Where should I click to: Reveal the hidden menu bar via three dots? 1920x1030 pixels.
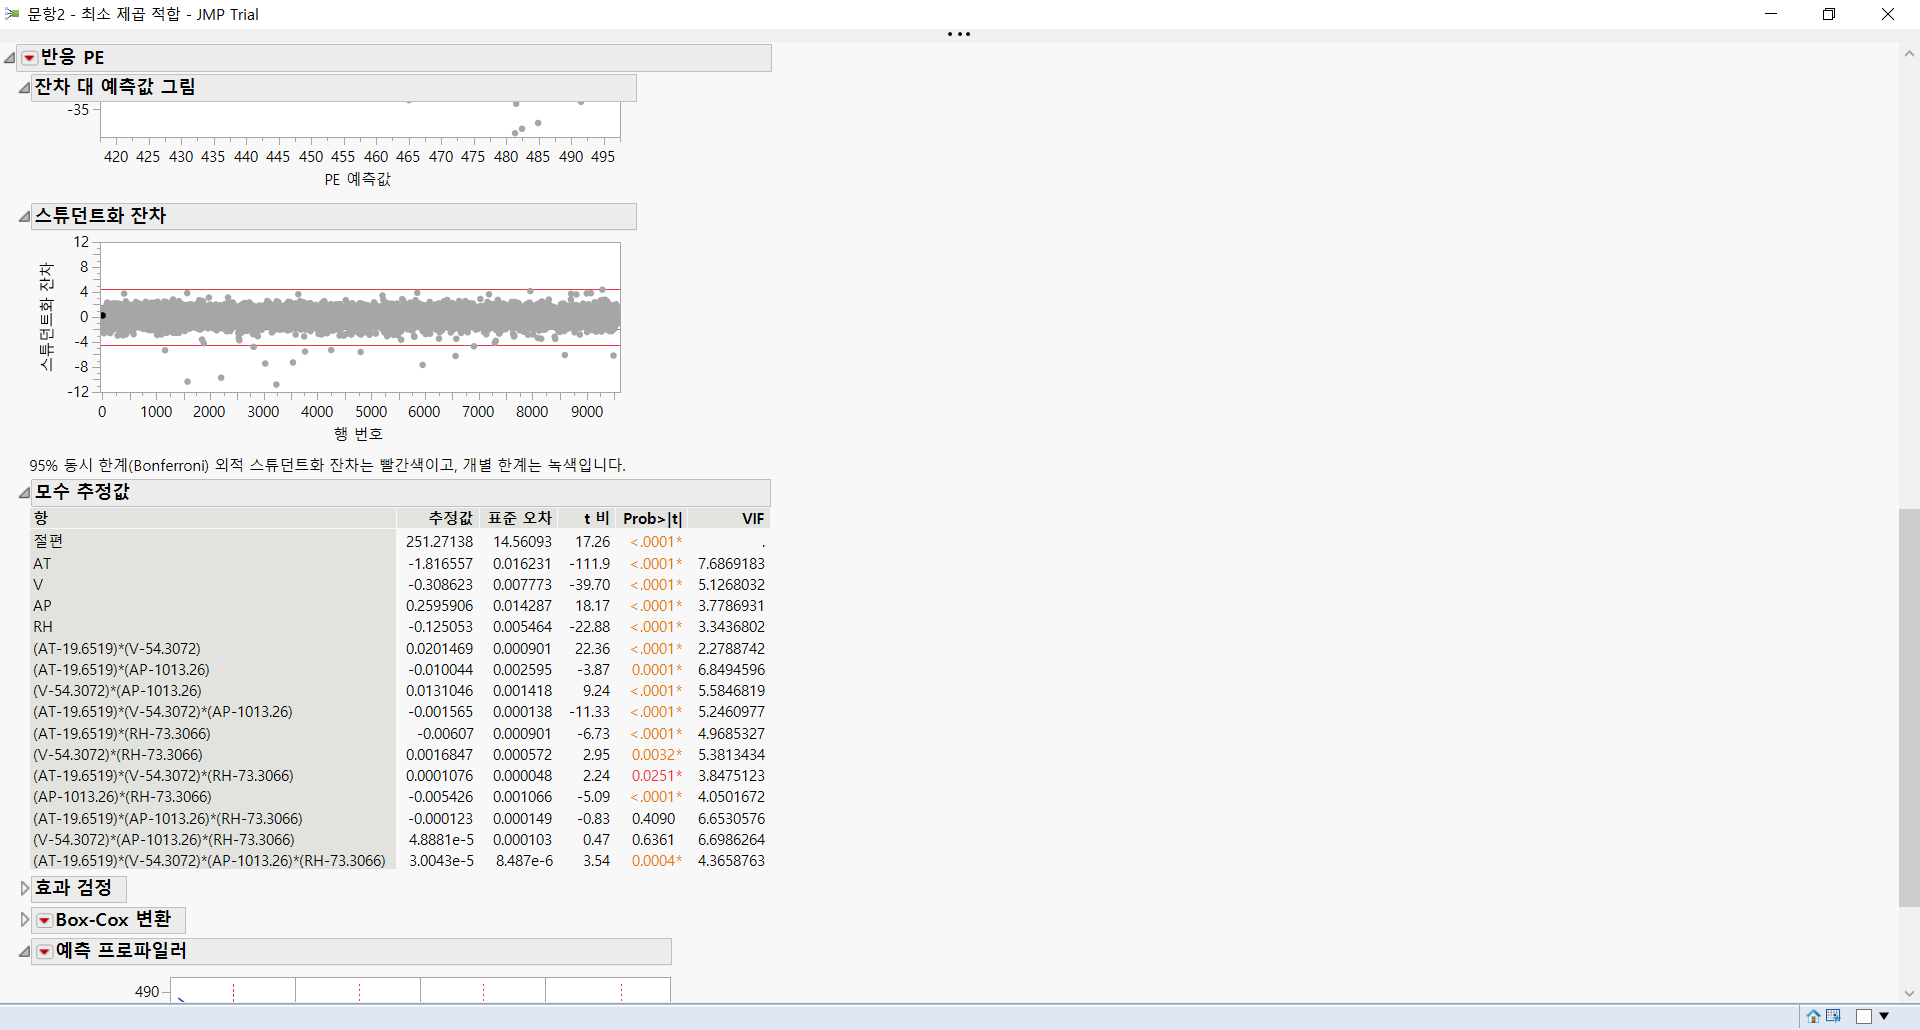(959, 34)
